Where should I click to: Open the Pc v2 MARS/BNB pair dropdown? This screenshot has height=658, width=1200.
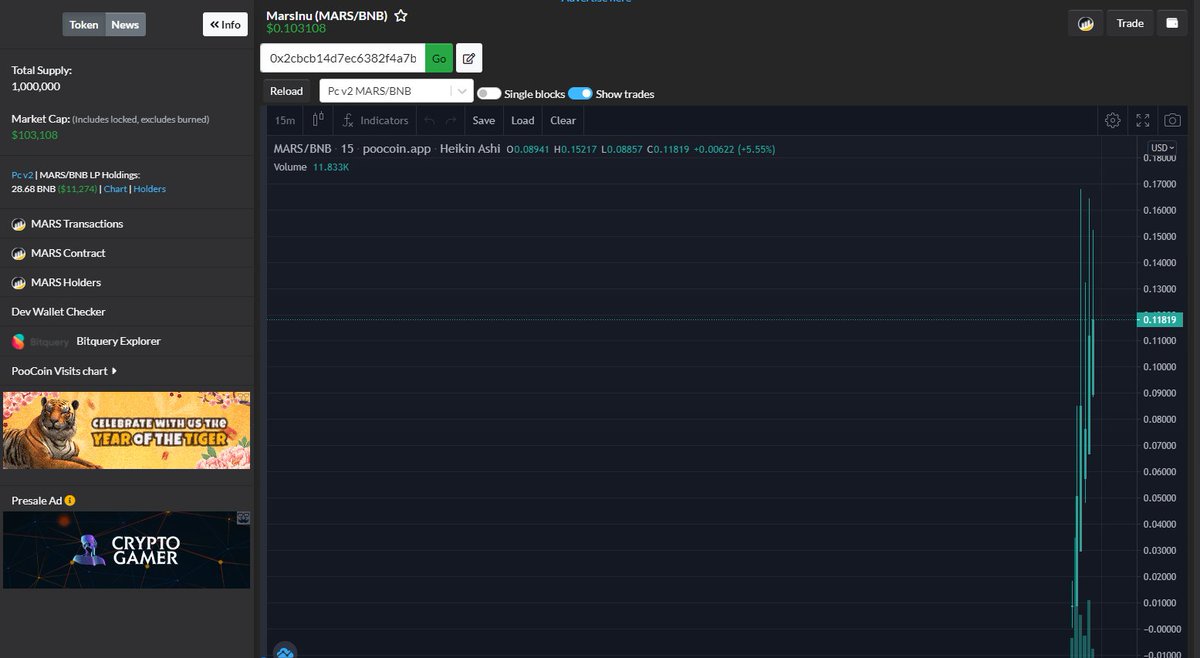396,91
